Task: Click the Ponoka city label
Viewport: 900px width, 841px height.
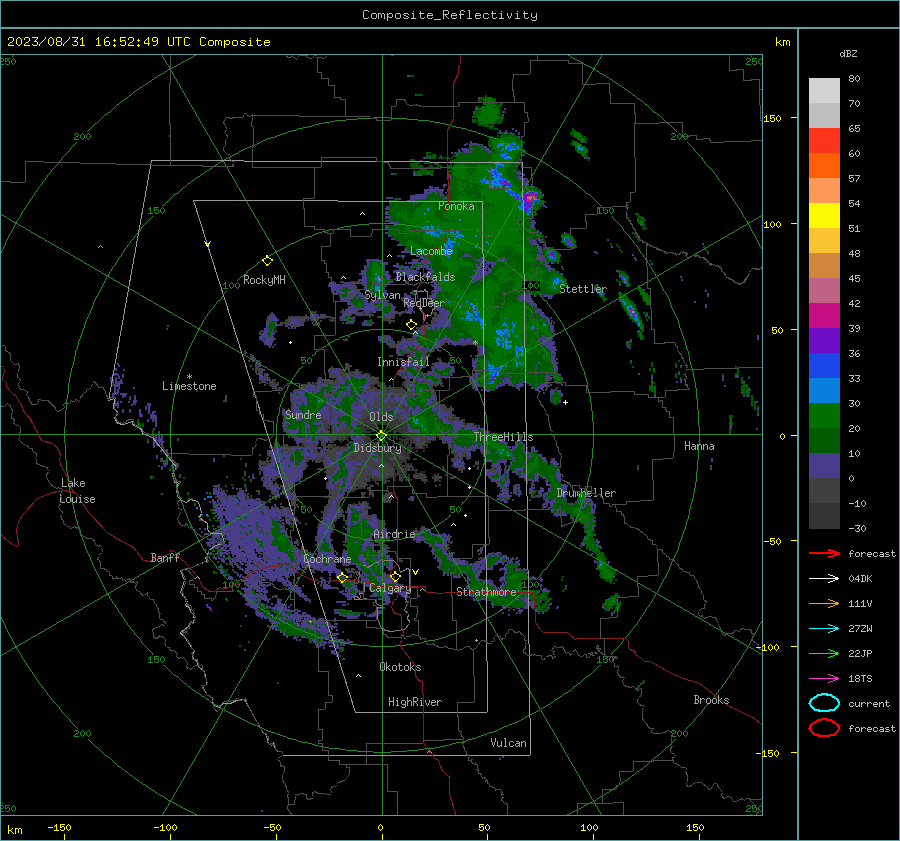Action: click(456, 206)
